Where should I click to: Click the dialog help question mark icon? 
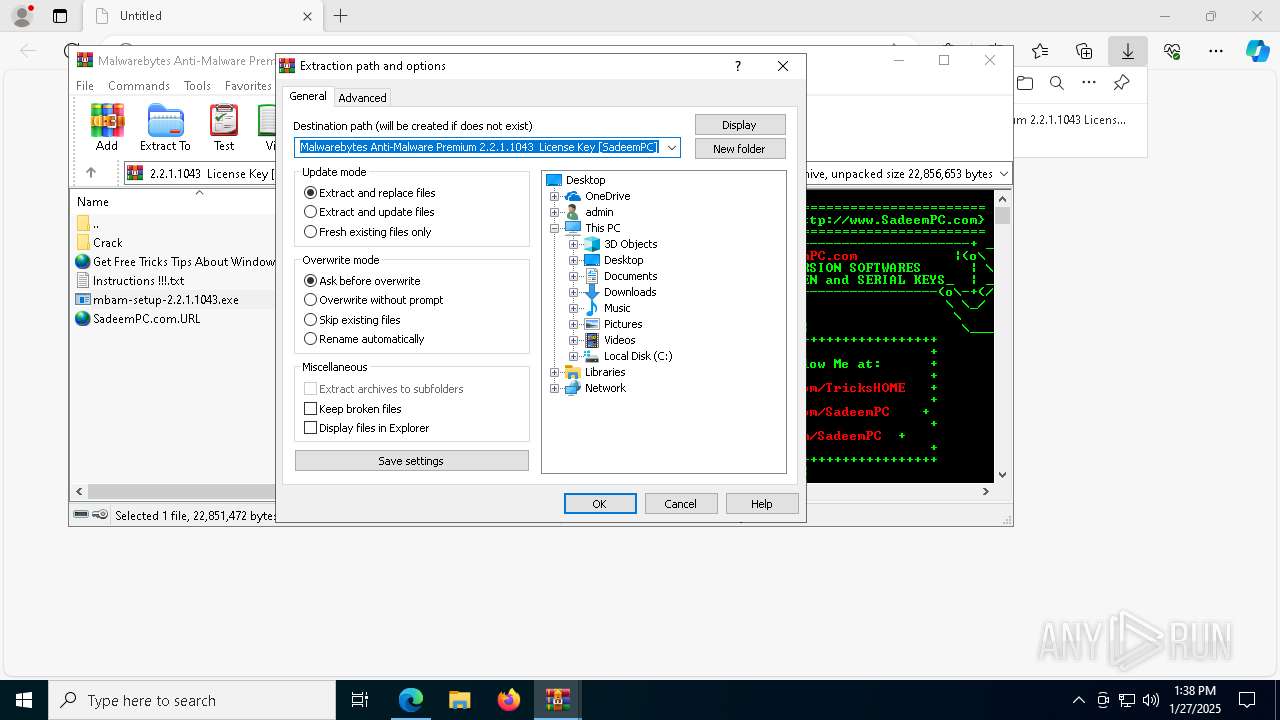(x=738, y=66)
